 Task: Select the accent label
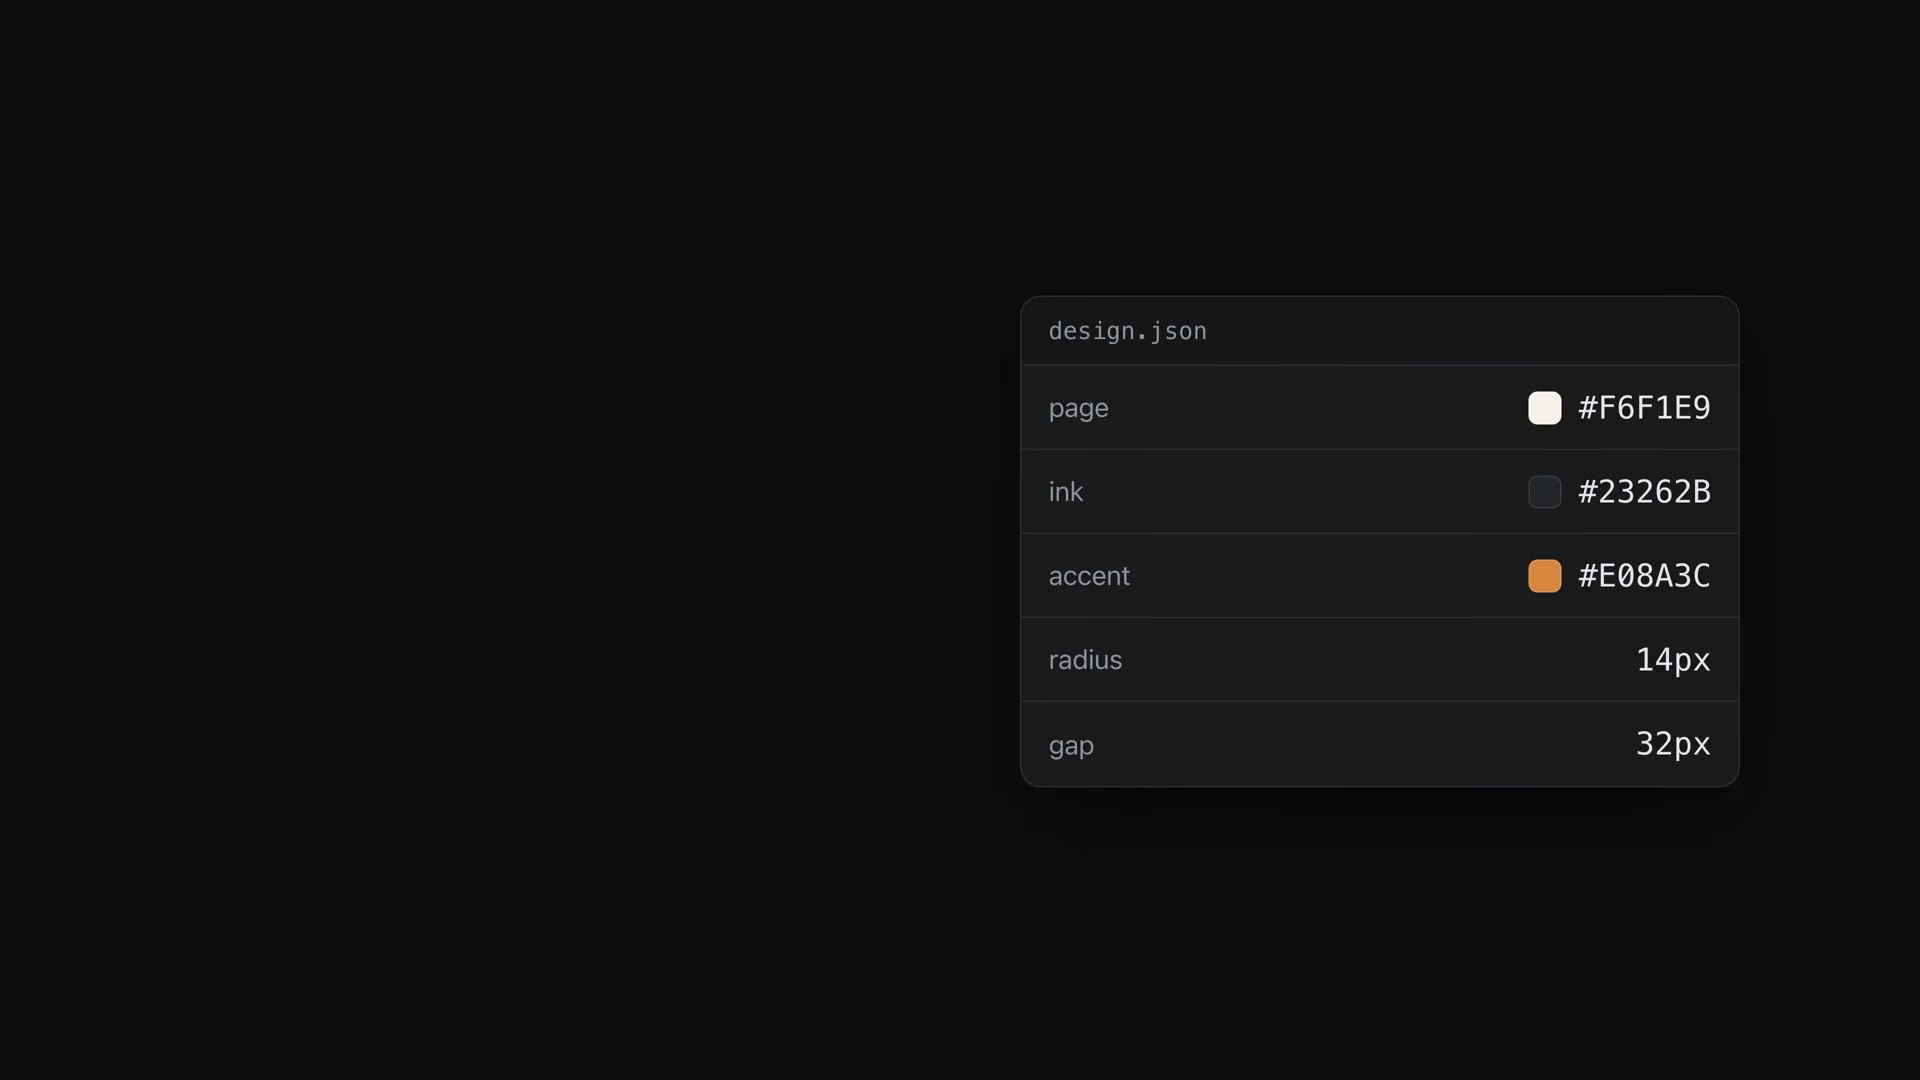pyautogui.click(x=1089, y=576)
